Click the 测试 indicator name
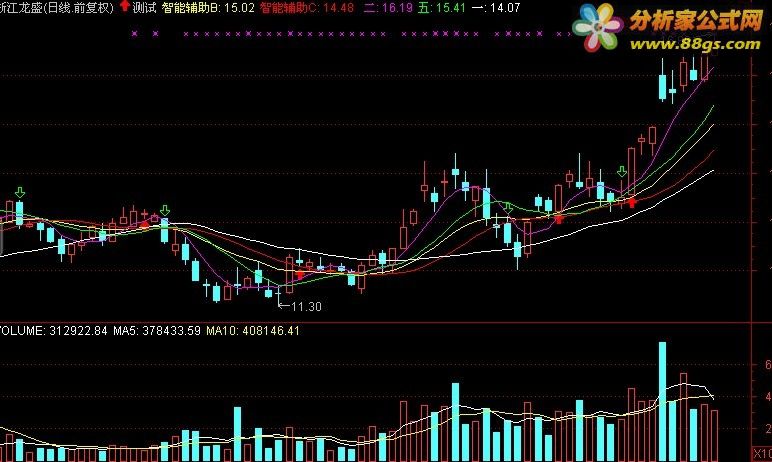Image resolution: width=772 pixels, height=462 pixels. coord(144,7)
